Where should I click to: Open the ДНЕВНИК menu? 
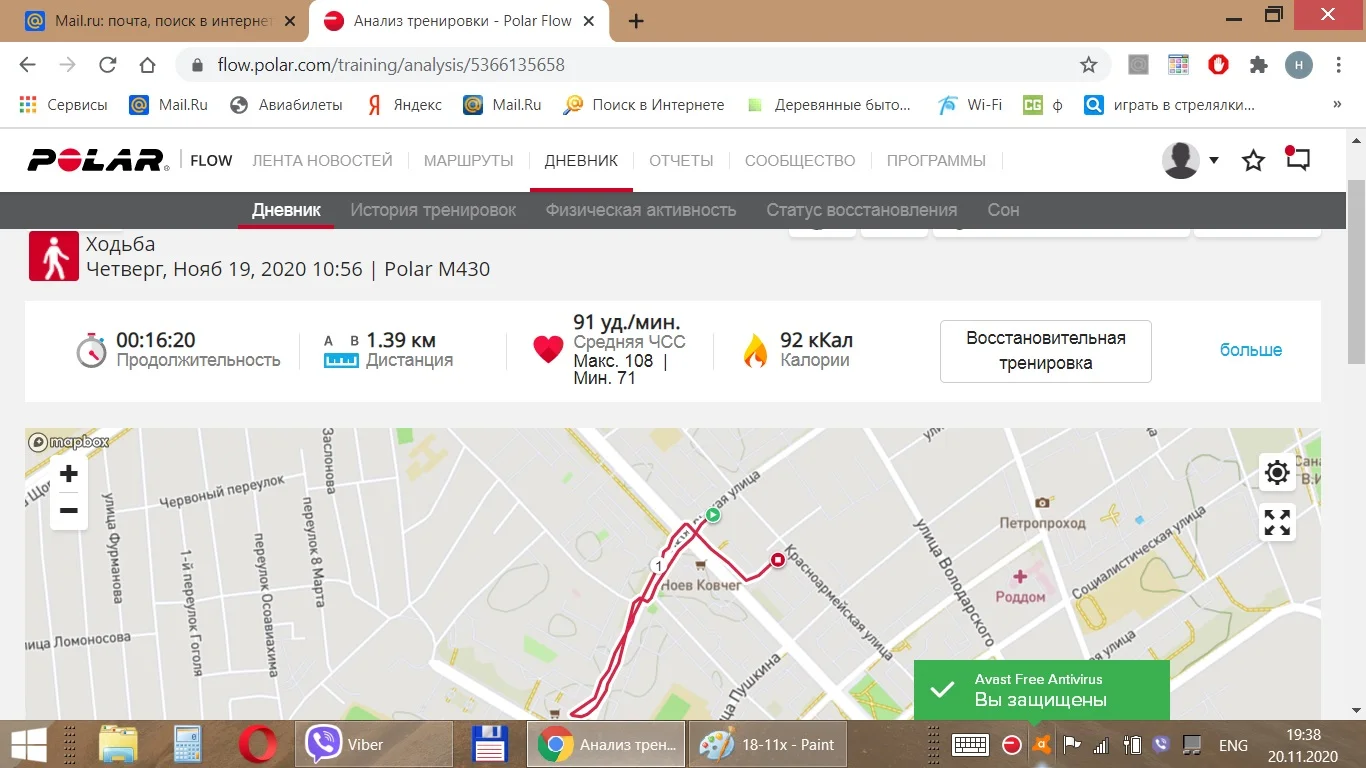tap(581, 160)
